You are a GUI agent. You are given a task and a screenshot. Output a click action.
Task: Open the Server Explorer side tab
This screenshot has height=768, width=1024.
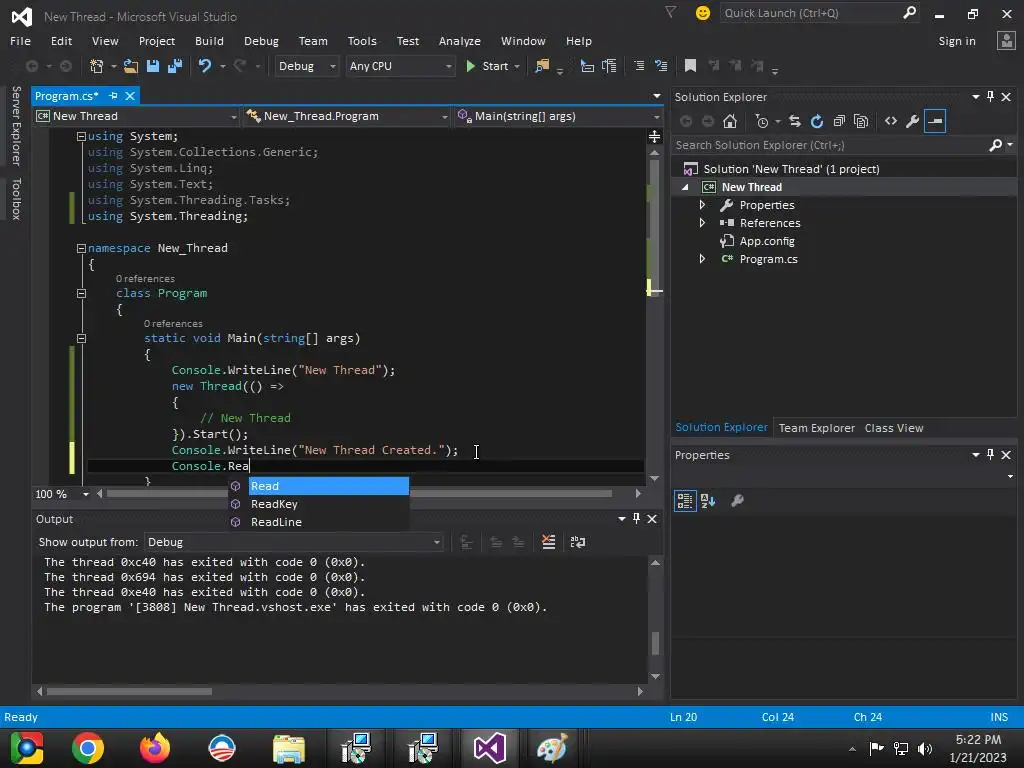16,125
